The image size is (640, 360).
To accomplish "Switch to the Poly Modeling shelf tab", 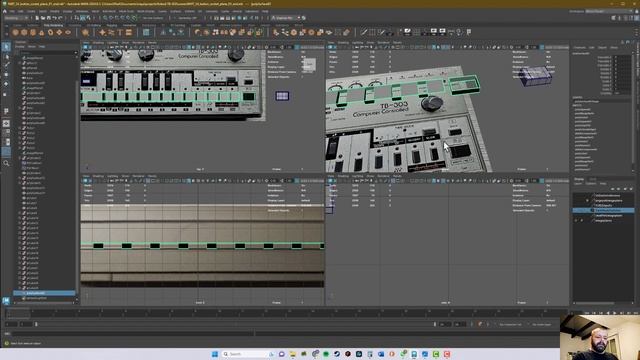I will [x=53, y=25].
